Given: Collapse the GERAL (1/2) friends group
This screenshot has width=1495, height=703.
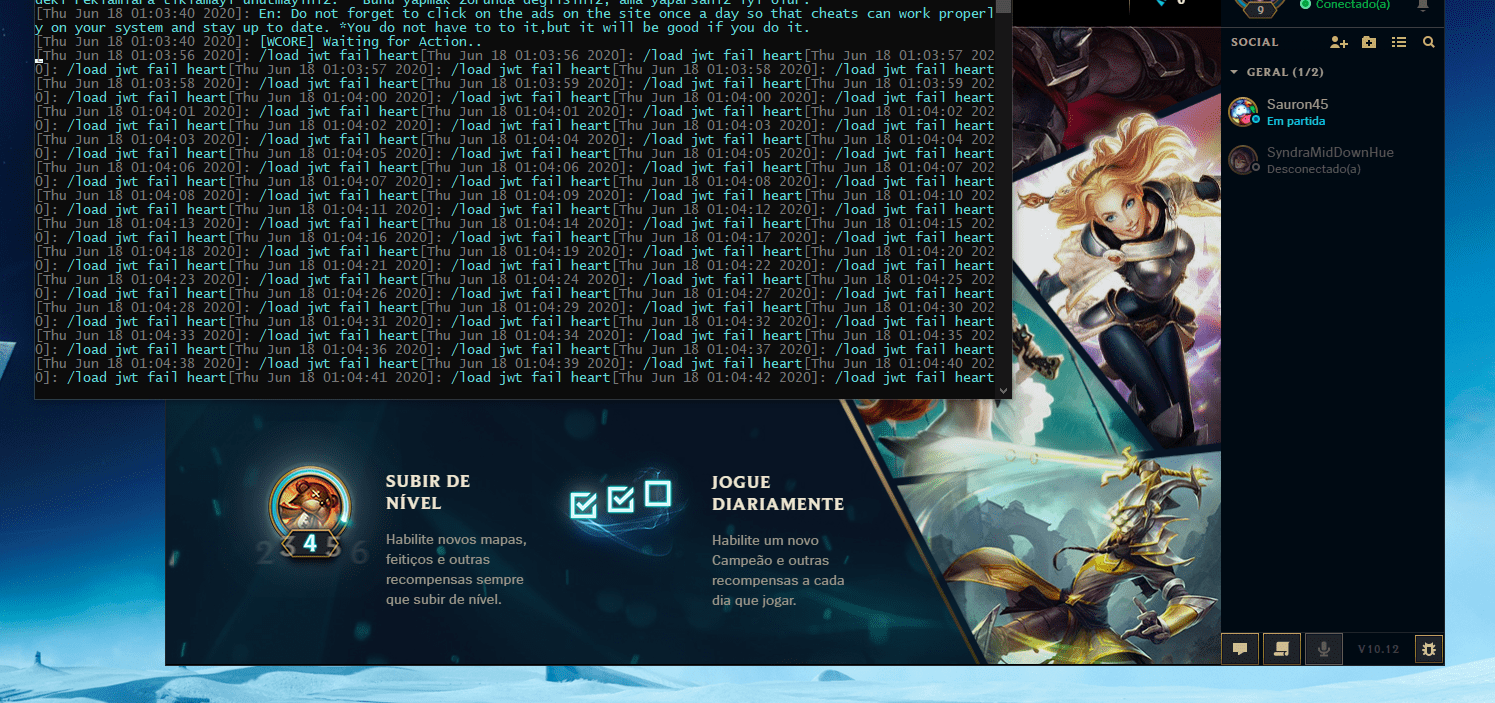Looking at the screenshot, I should (1234, 73).
